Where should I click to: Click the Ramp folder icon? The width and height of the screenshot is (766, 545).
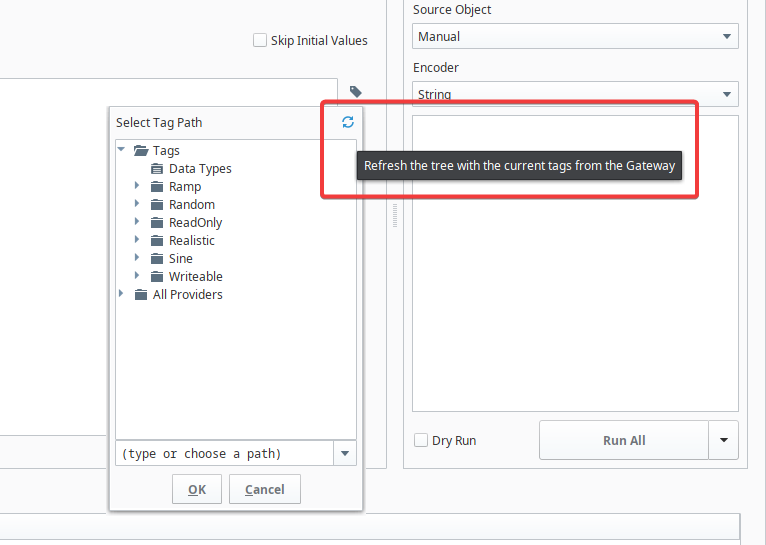pos(157,187)
